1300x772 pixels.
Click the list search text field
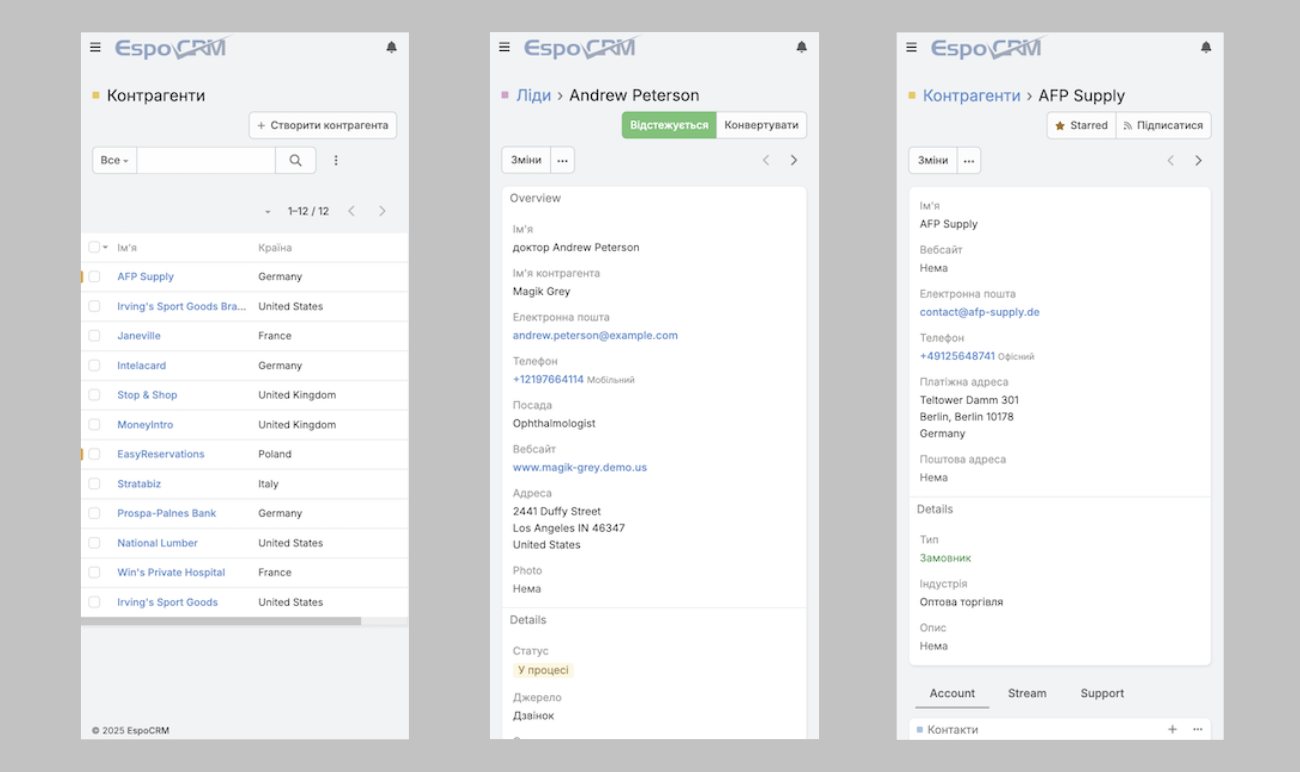click(206, 160)
